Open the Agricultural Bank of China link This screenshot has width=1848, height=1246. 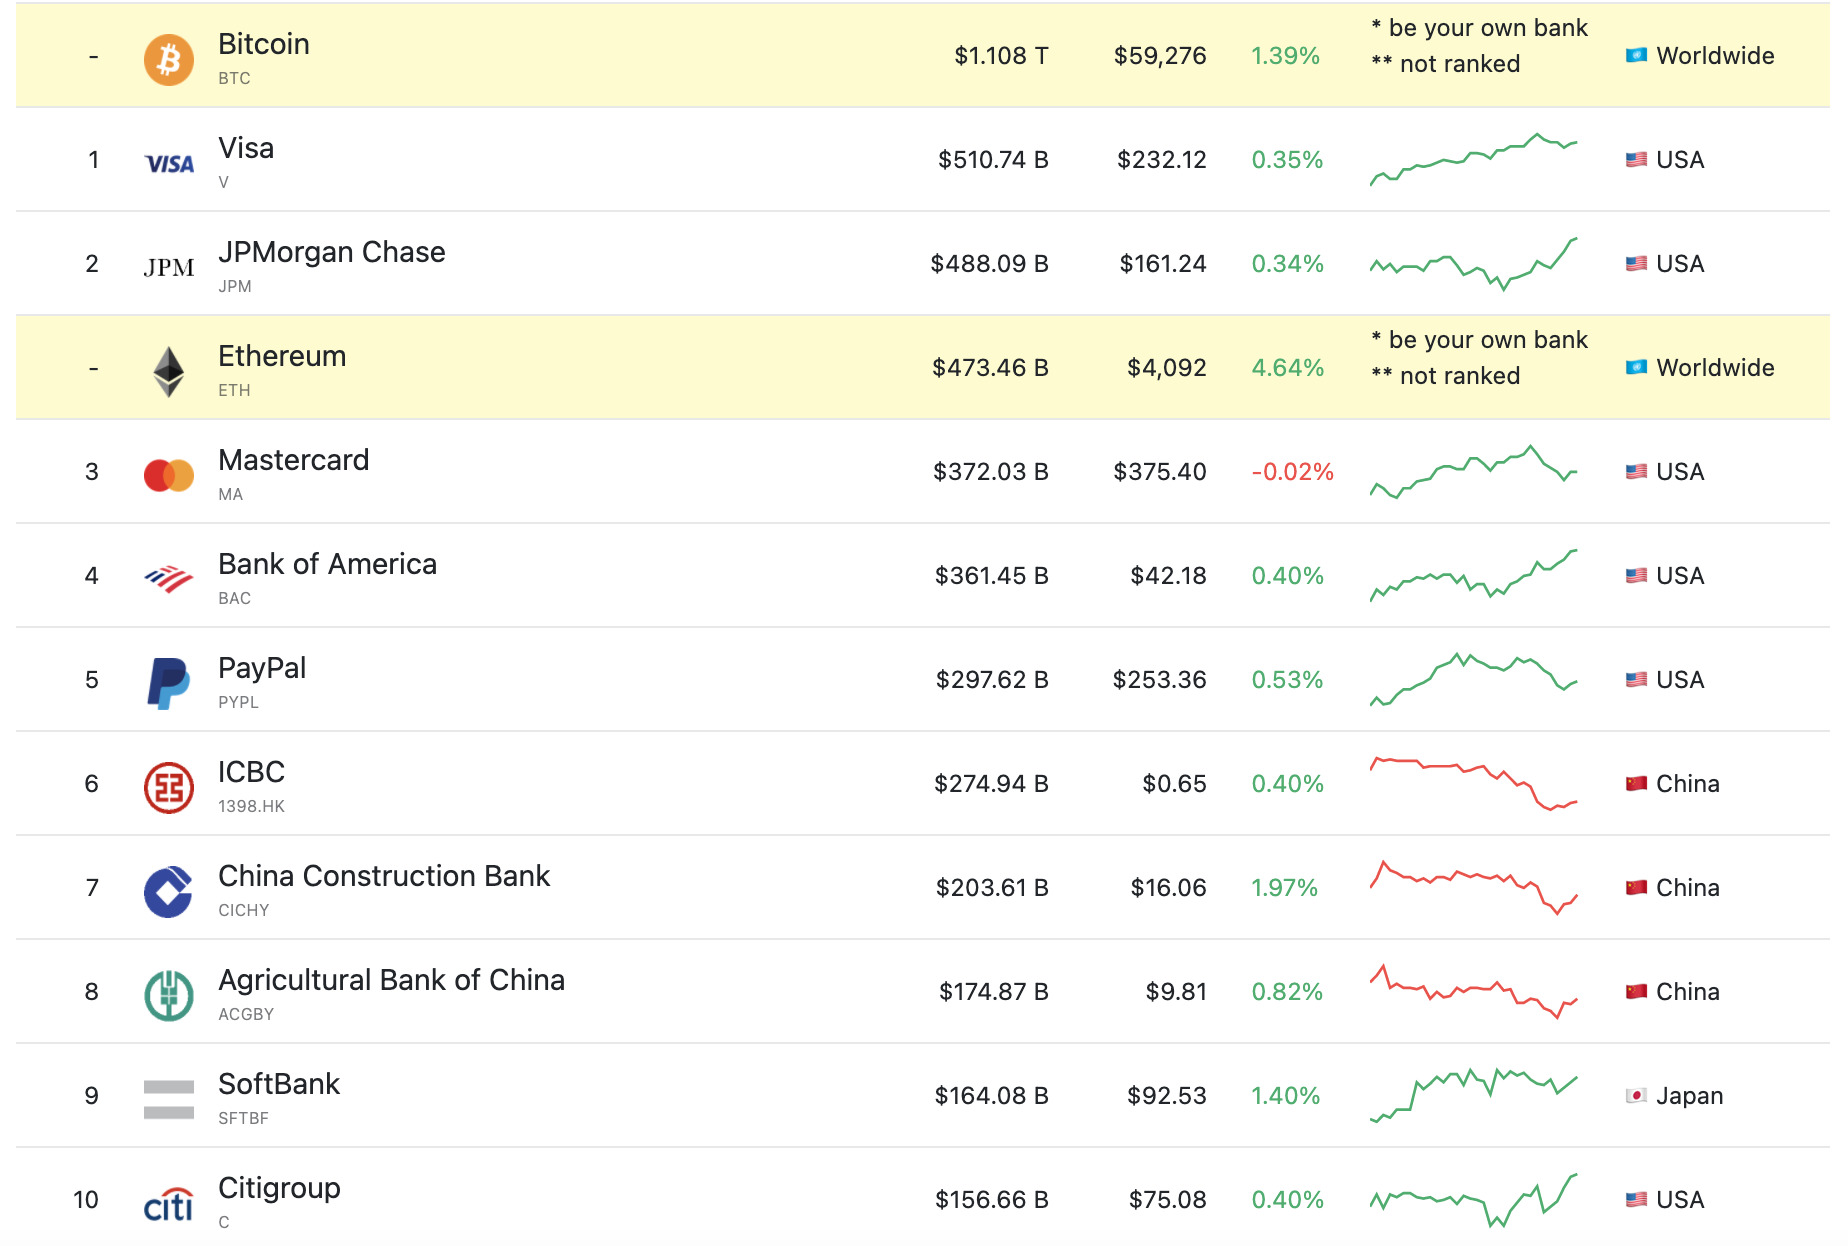click(392, 980)
